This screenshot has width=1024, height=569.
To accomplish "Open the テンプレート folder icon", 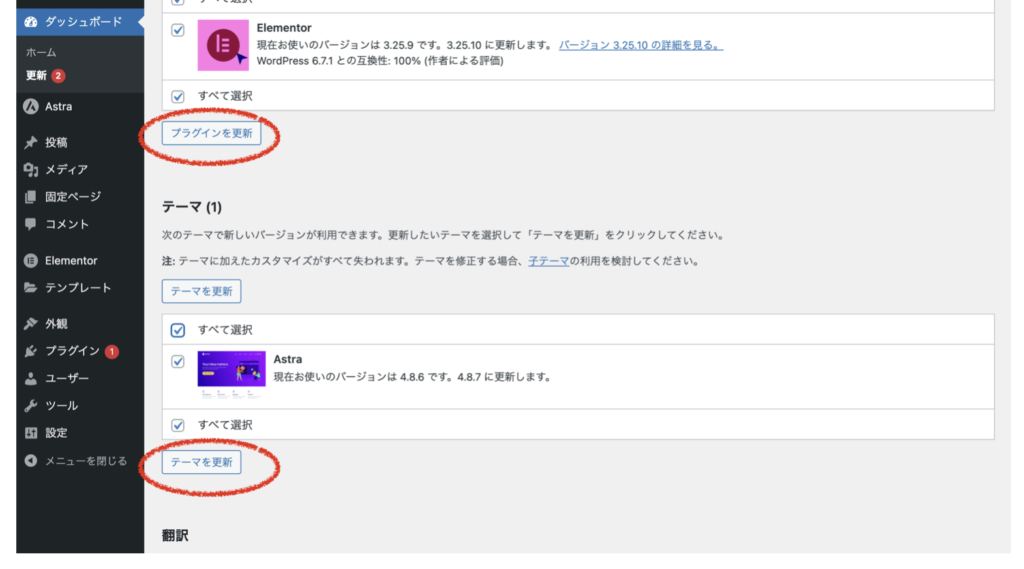I will coord(31,287).
